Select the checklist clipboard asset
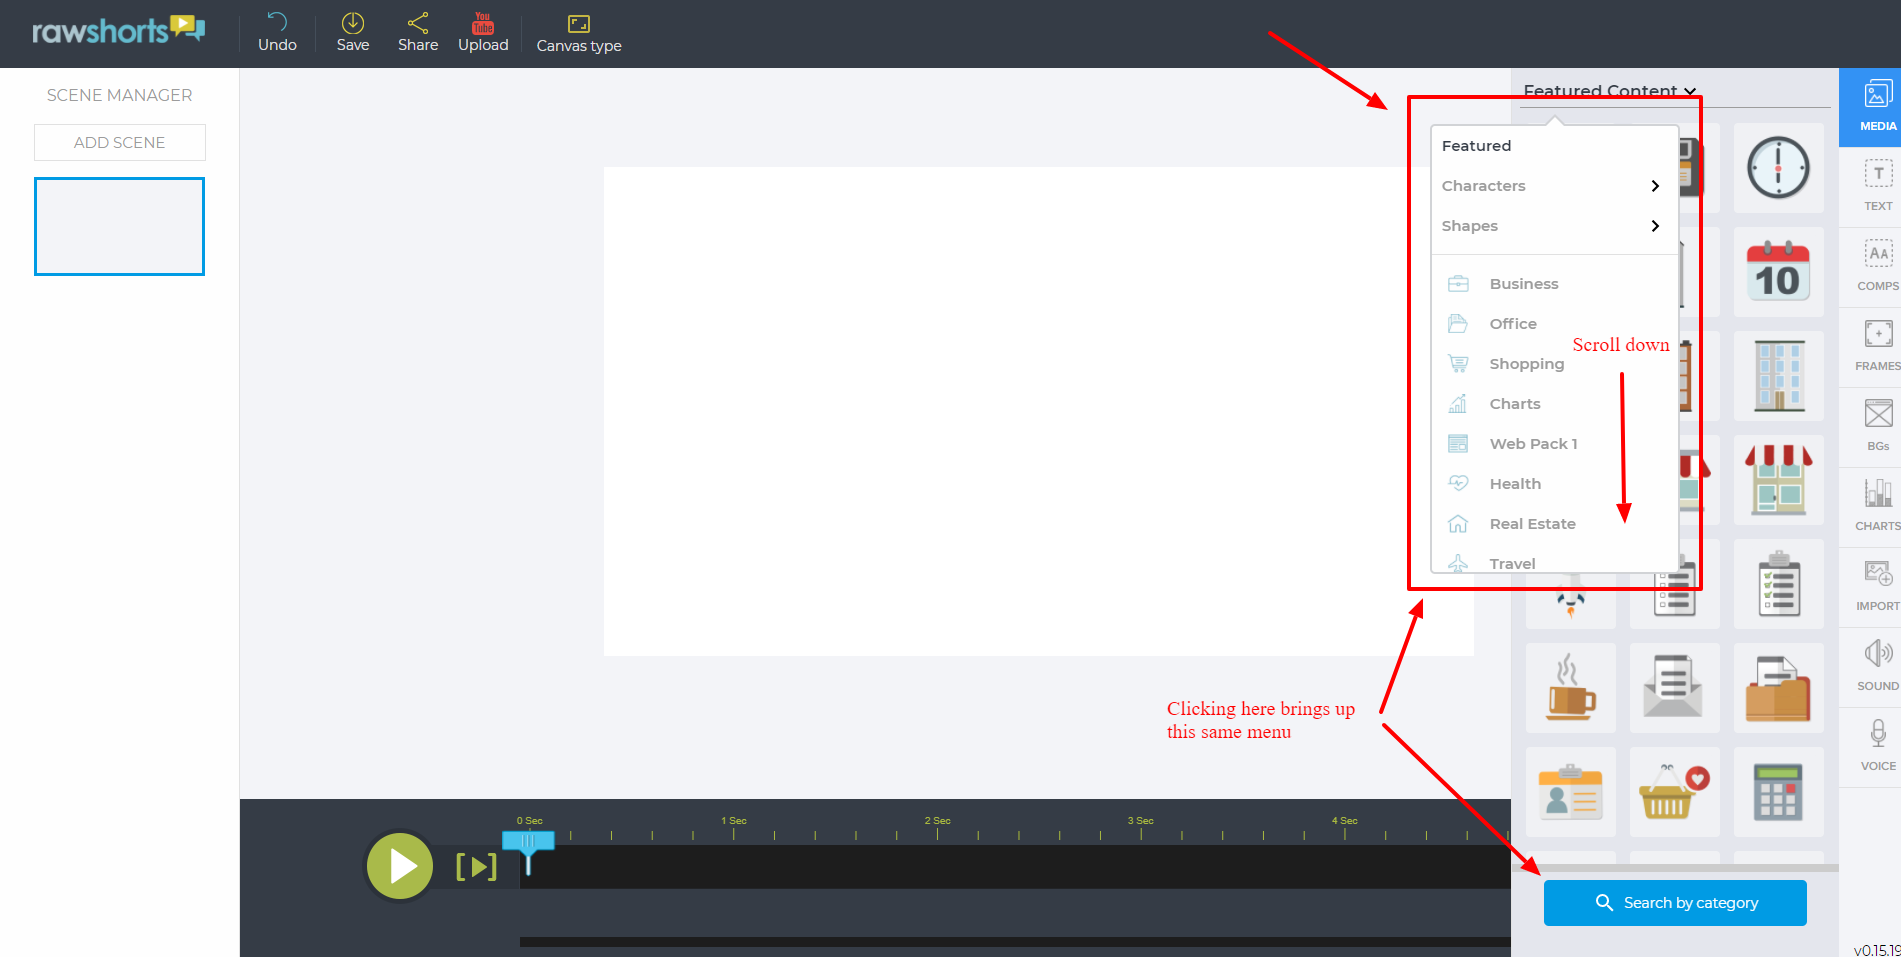Screen dimensions: 1901x957 [1778, 584]
